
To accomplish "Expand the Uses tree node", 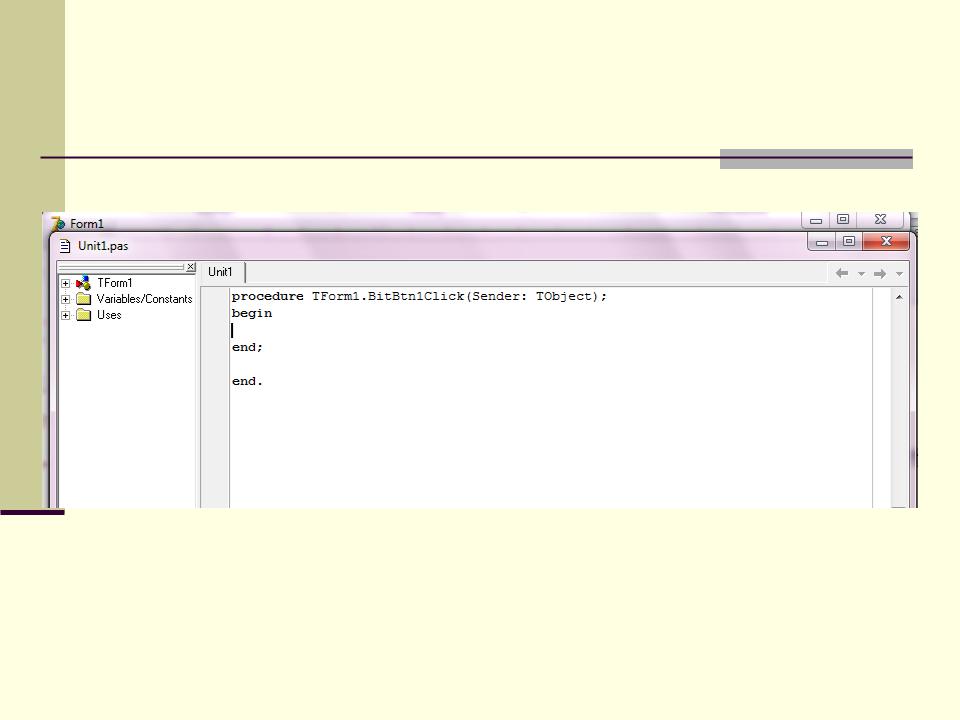I will 66,315.
